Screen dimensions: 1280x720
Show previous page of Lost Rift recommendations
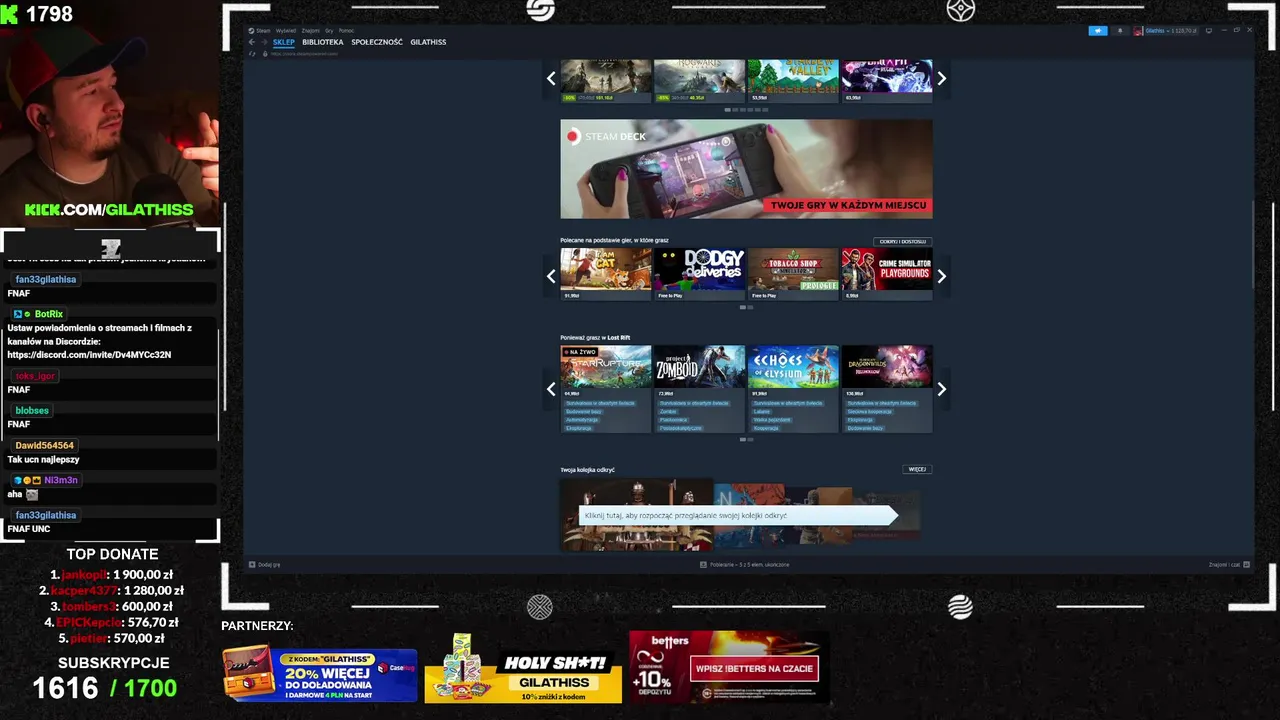[551, 389]
